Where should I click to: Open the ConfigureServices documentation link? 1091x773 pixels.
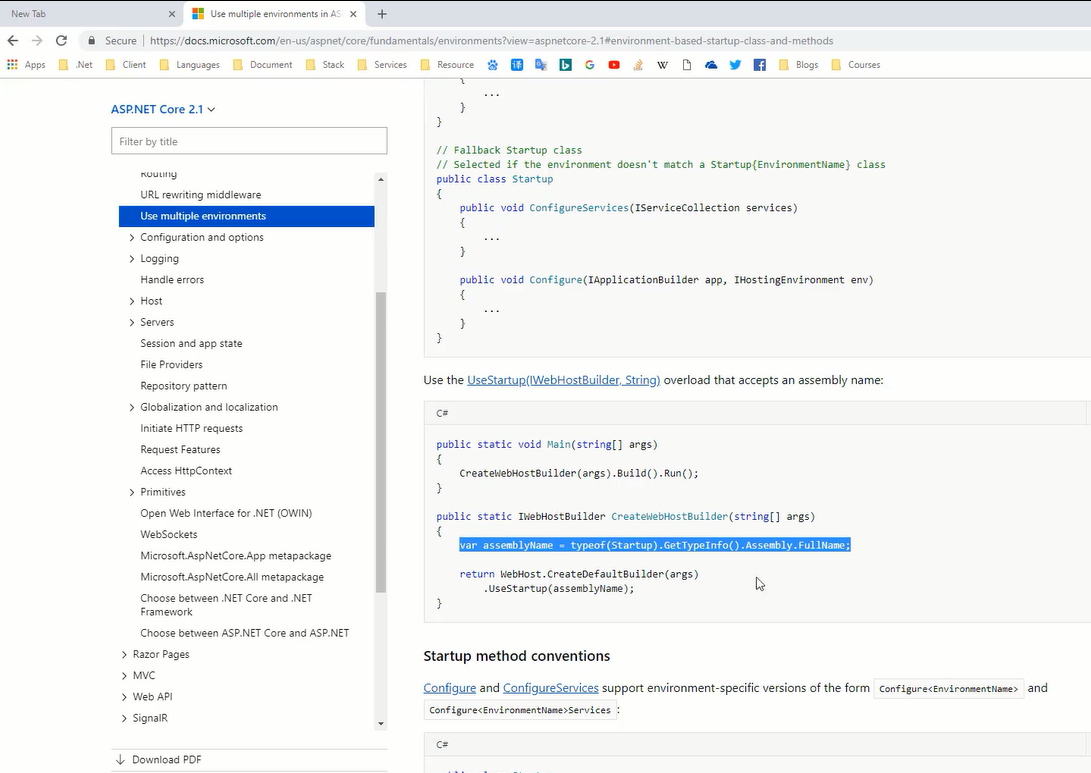coord(550,688)
